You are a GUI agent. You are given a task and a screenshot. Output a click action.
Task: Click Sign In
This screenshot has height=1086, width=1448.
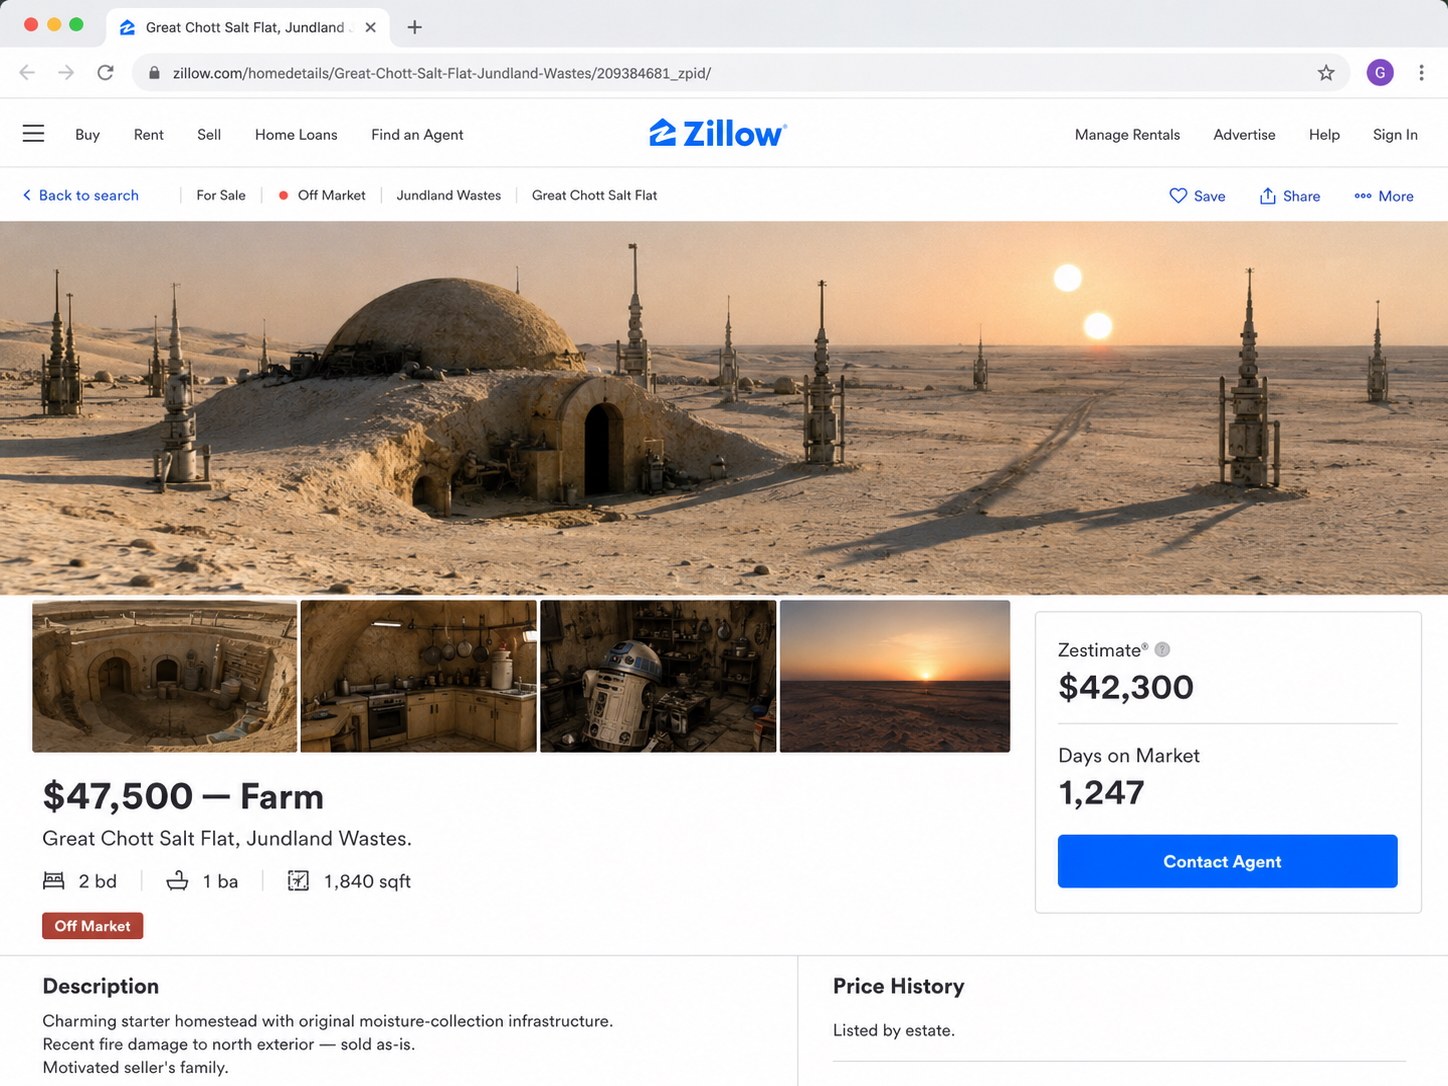click(x=1395, y=134)
